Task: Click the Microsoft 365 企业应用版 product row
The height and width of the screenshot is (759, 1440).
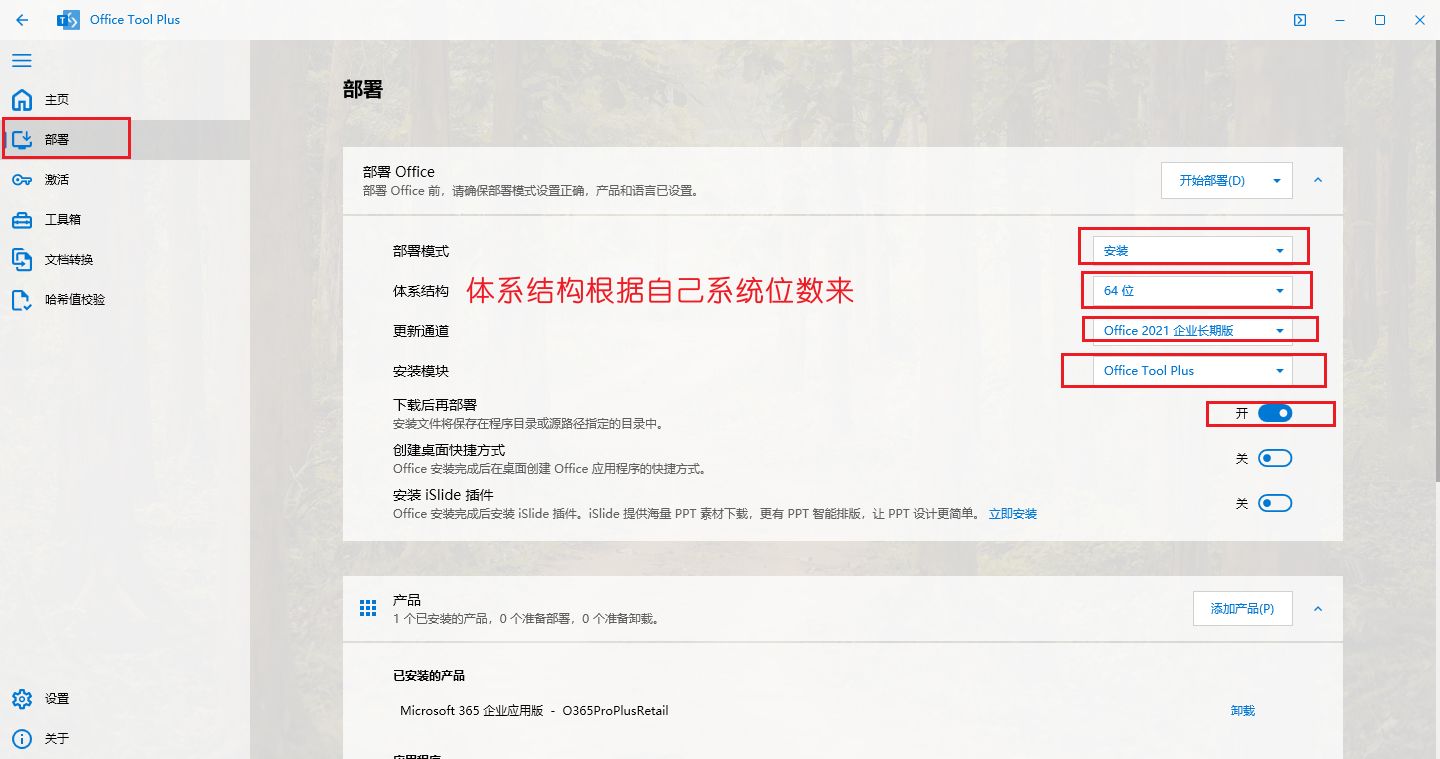Action: (842, 711)
